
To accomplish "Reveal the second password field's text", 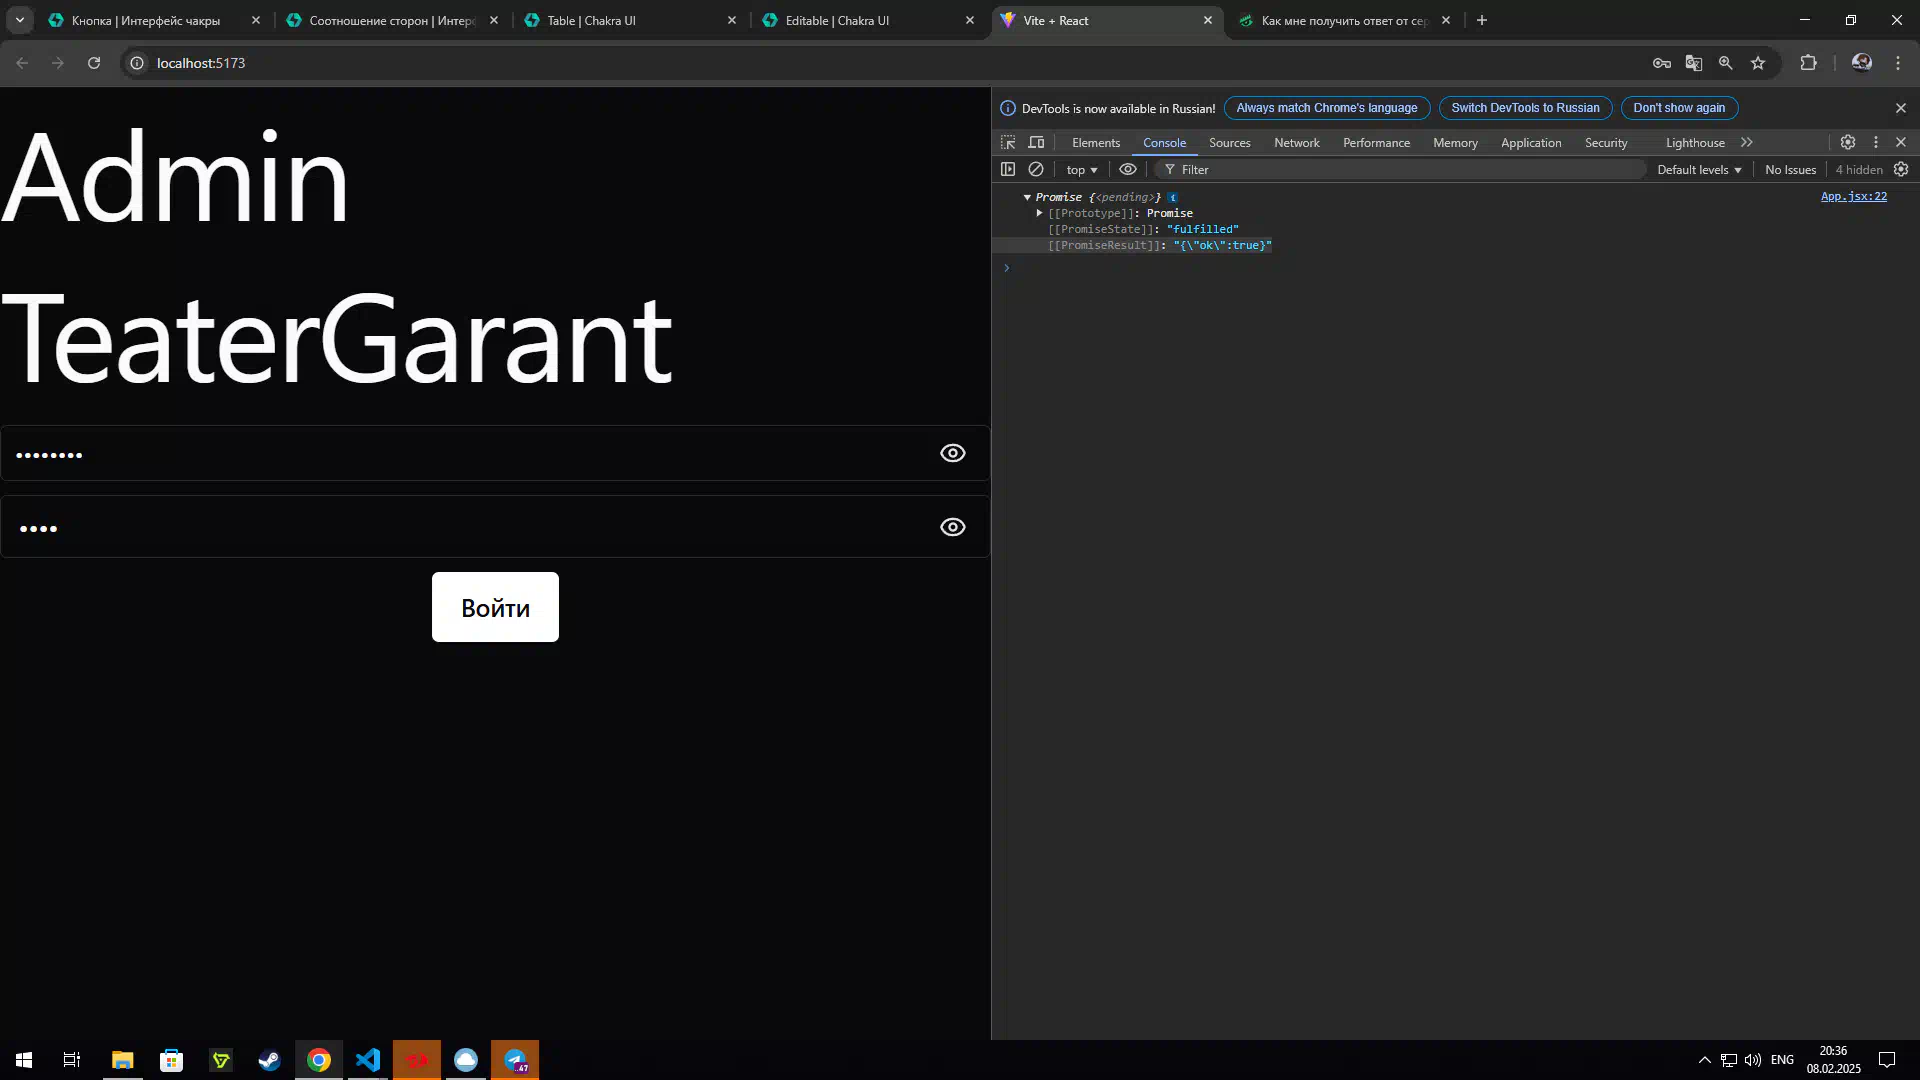I will (x=952, y=527).
